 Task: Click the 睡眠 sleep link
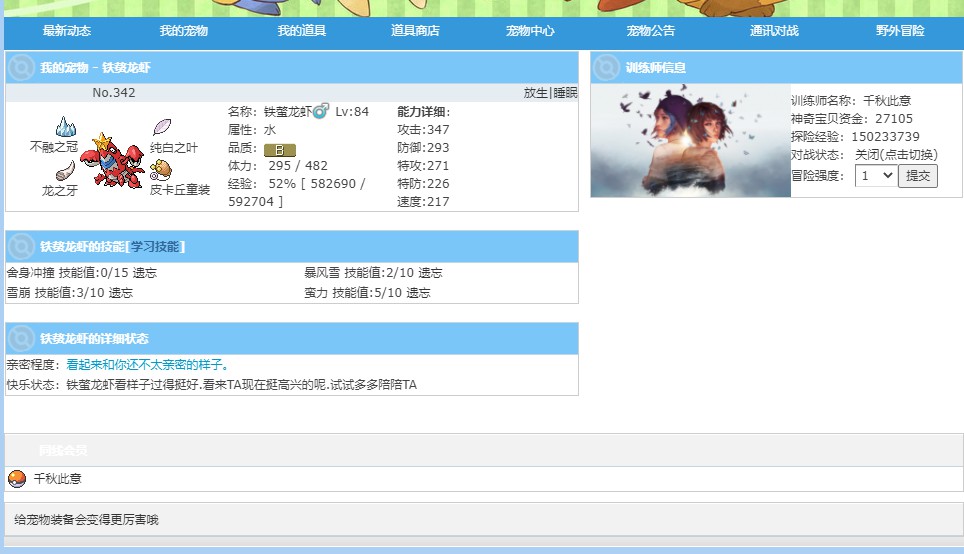coord(565,93)
